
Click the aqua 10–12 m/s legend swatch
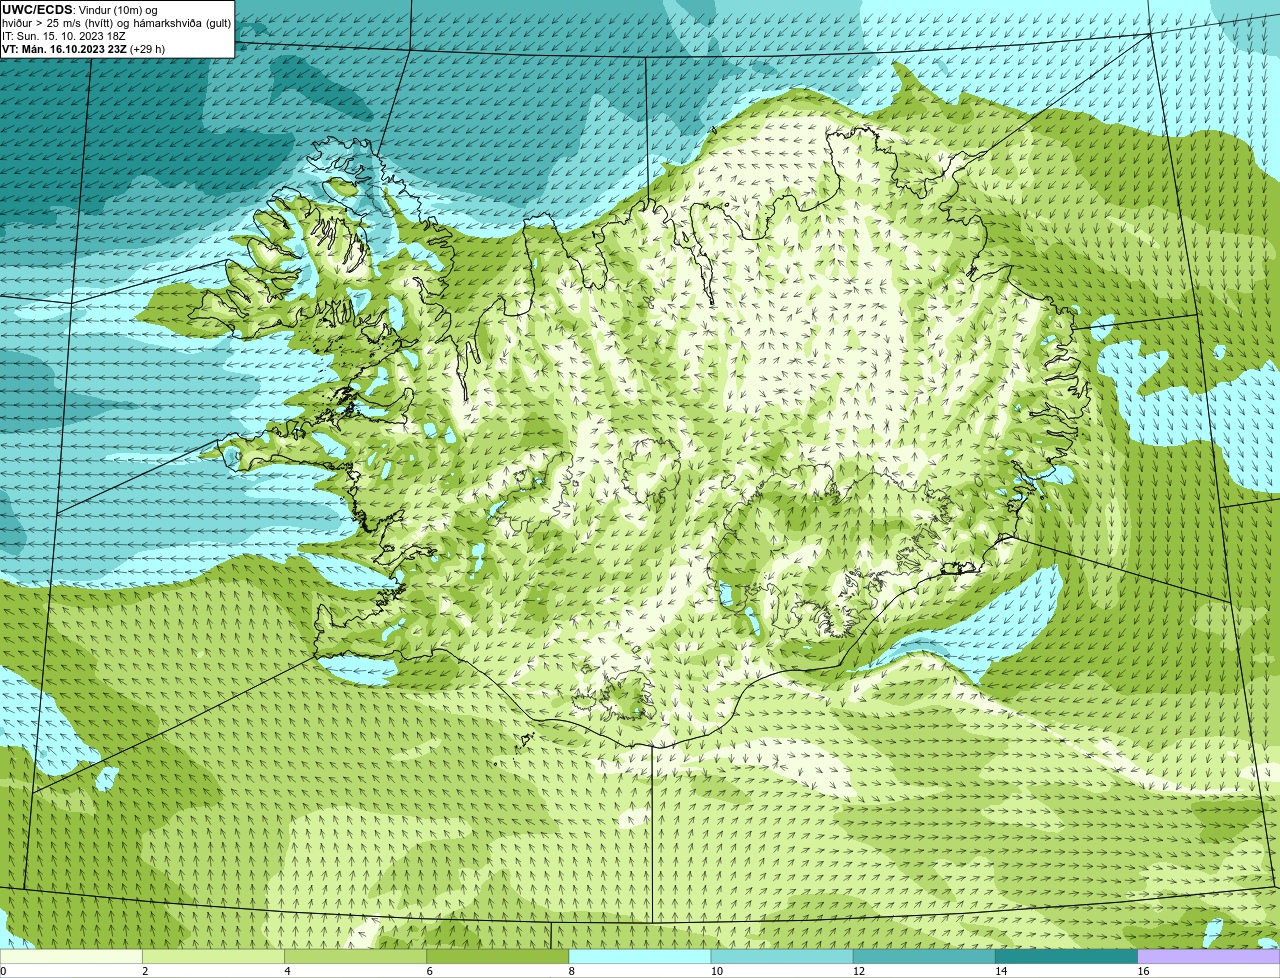tap(782, 957)
